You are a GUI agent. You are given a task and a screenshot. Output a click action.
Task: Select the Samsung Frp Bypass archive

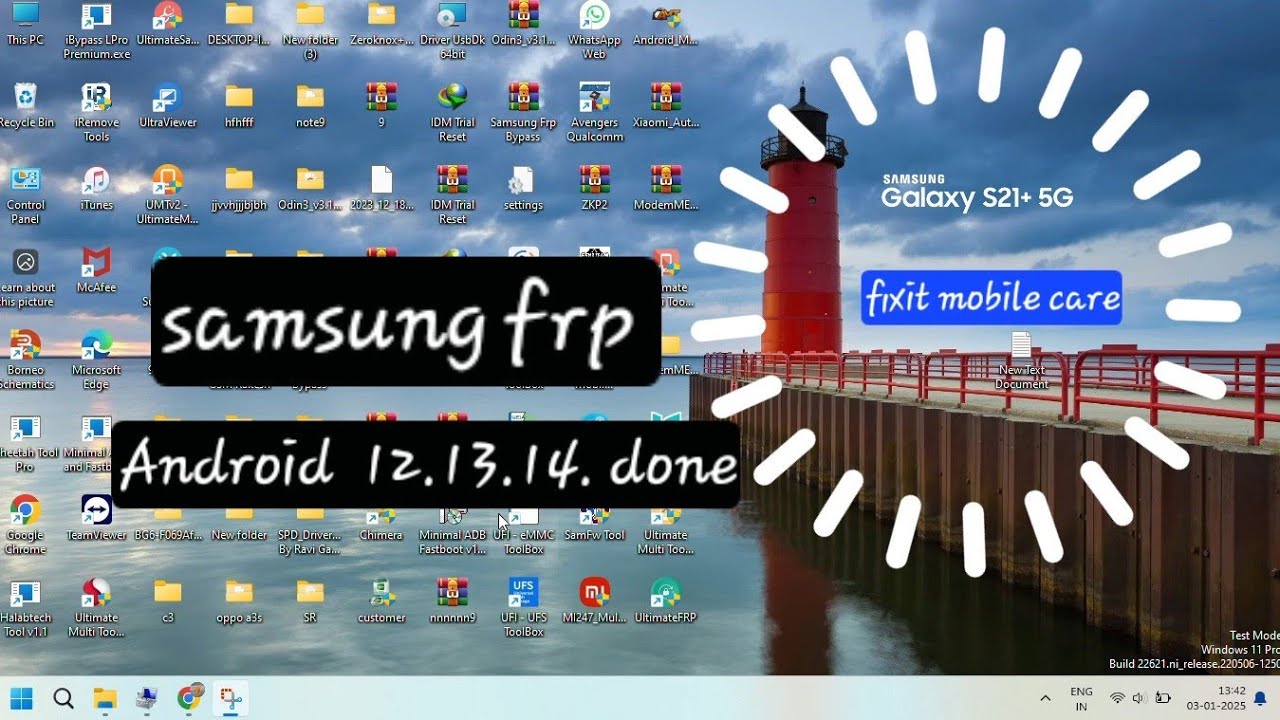point(523,112)
